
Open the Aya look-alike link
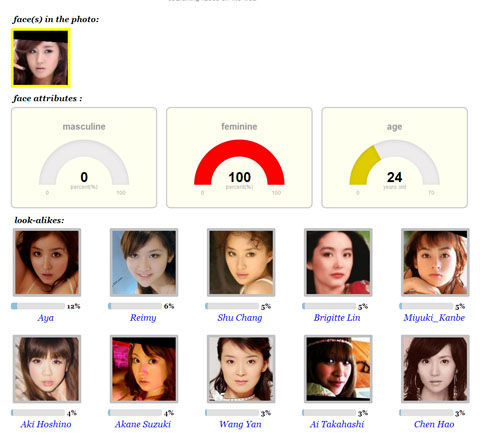point(46,318)
